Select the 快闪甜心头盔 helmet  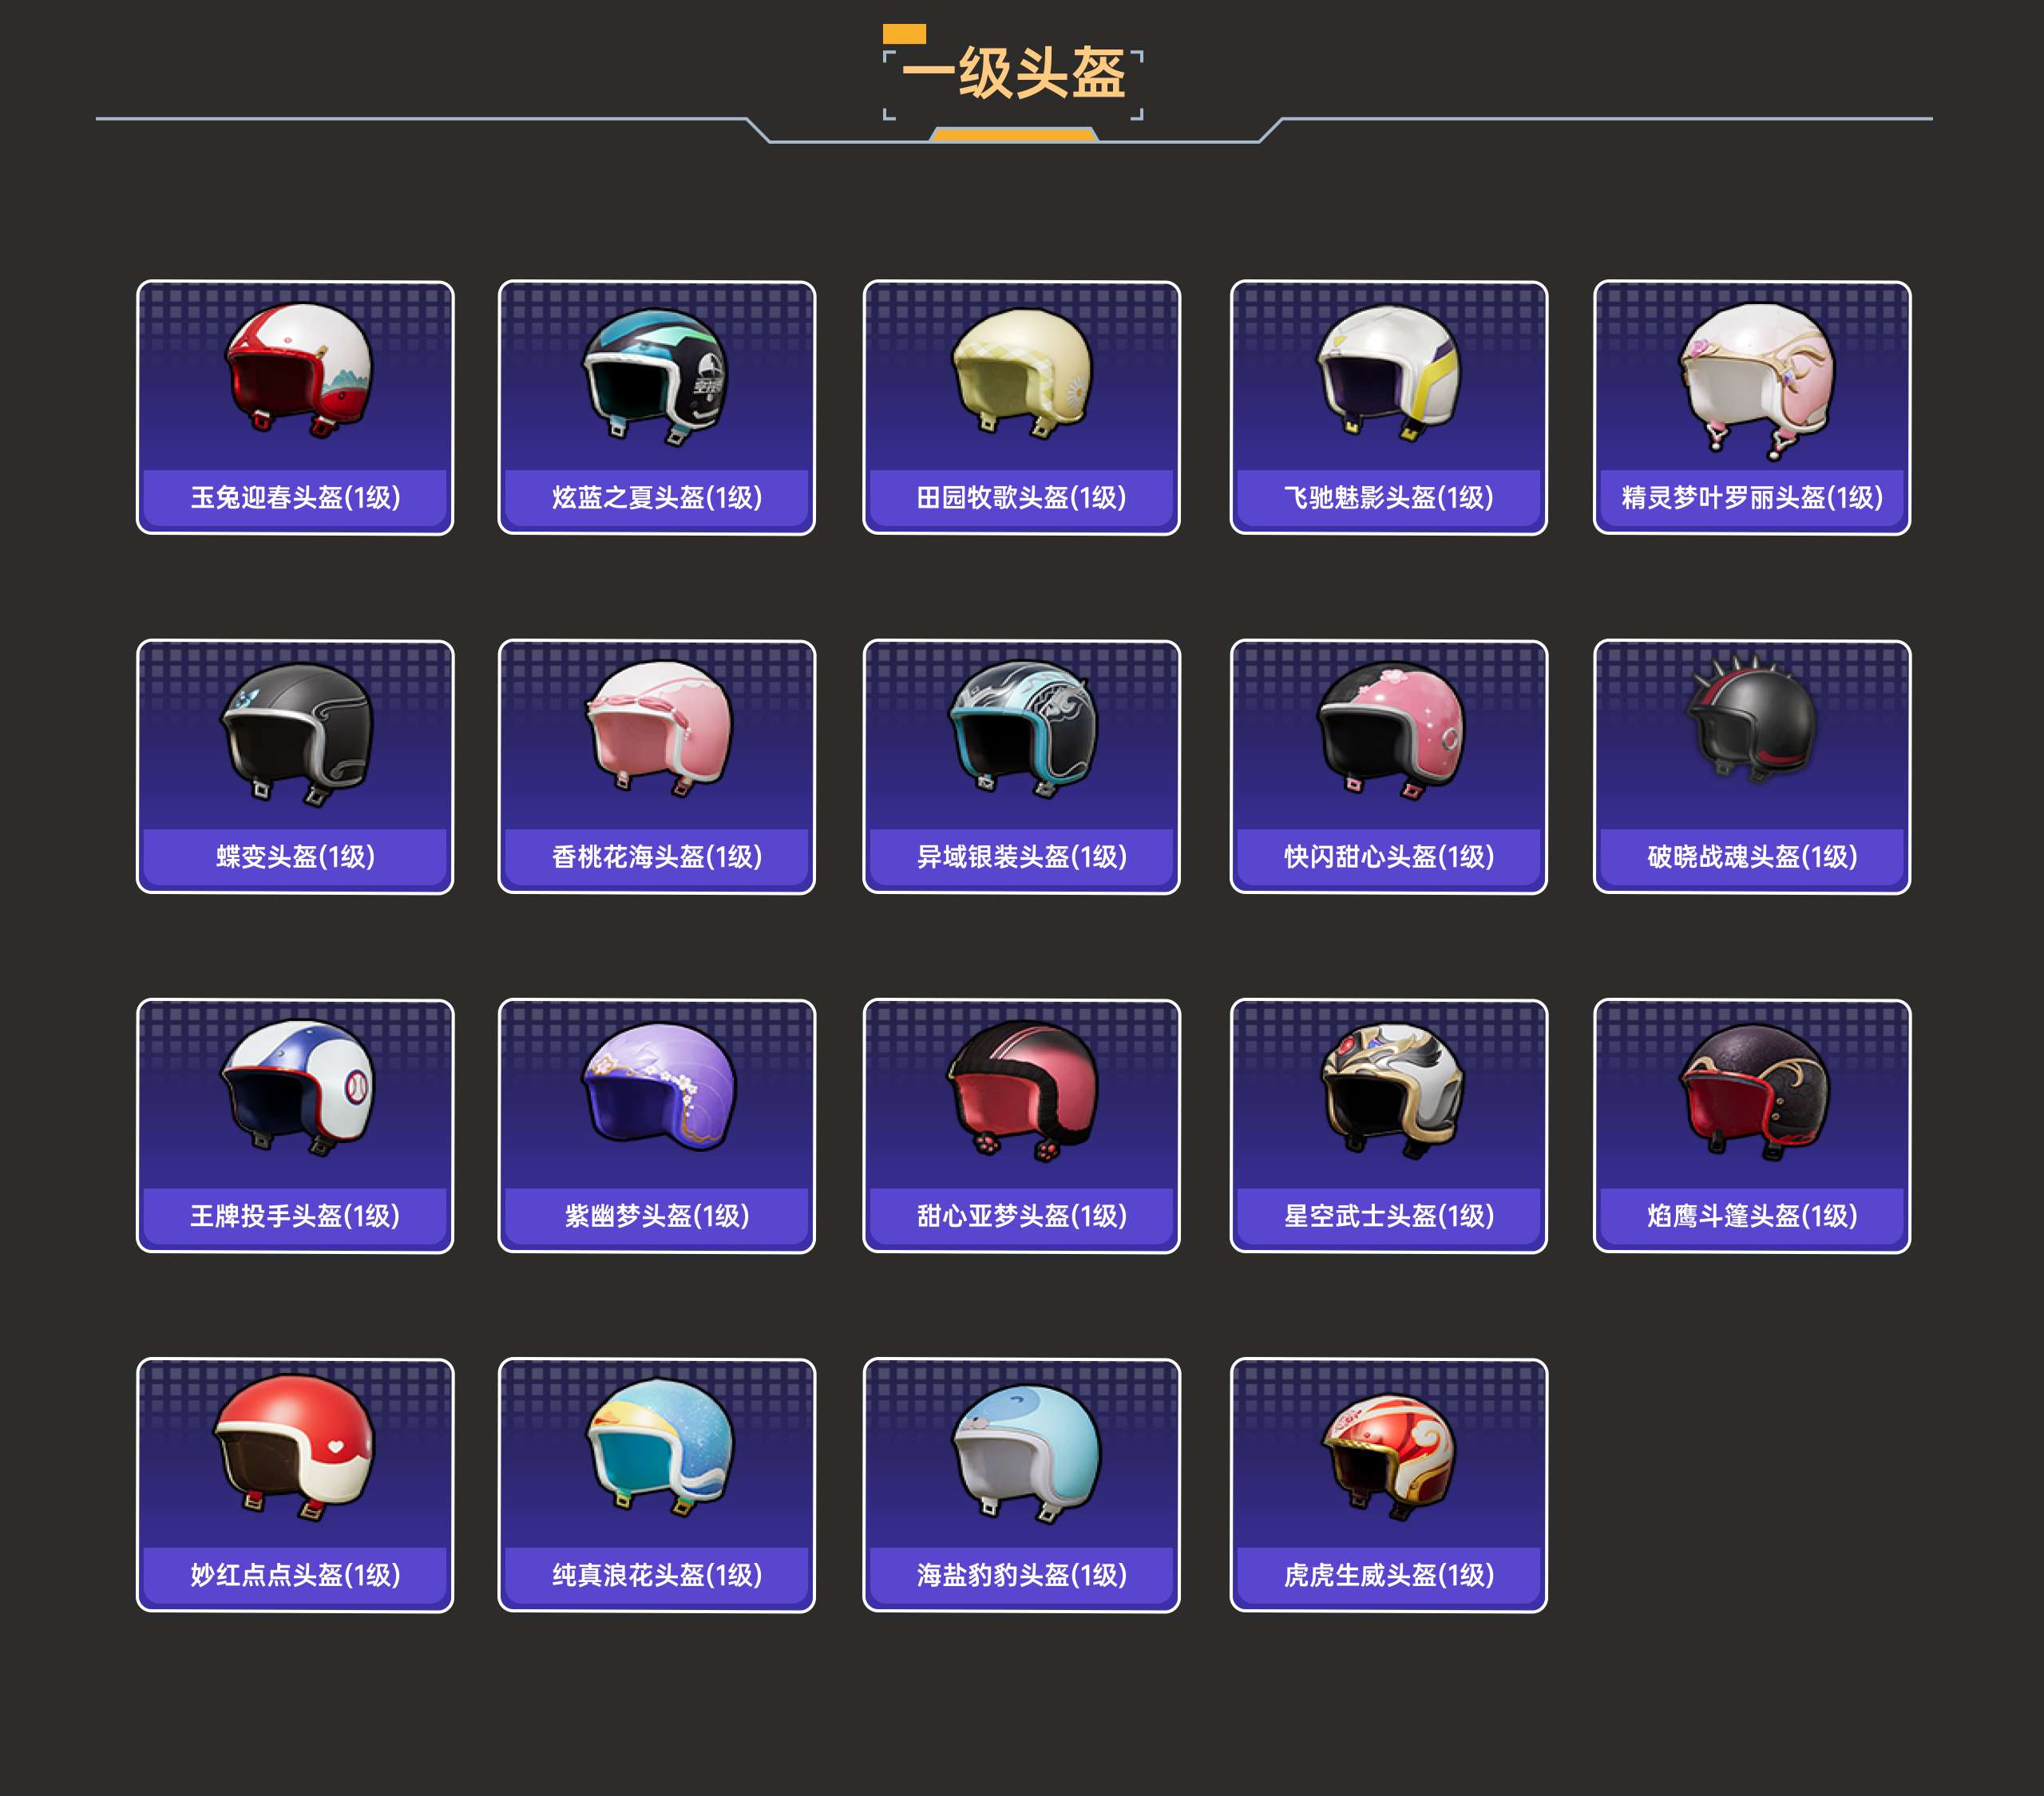tap(1389, 729)
